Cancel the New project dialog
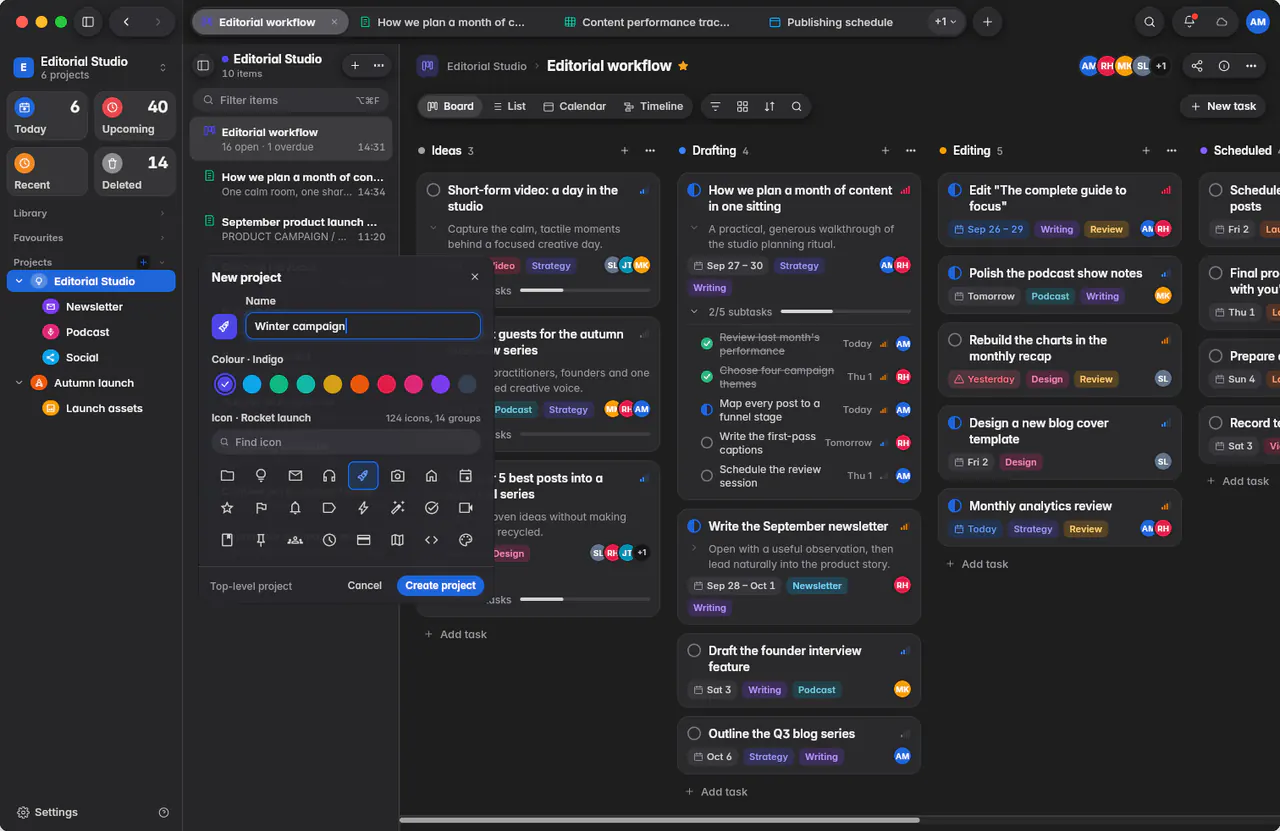 point(364,586)
